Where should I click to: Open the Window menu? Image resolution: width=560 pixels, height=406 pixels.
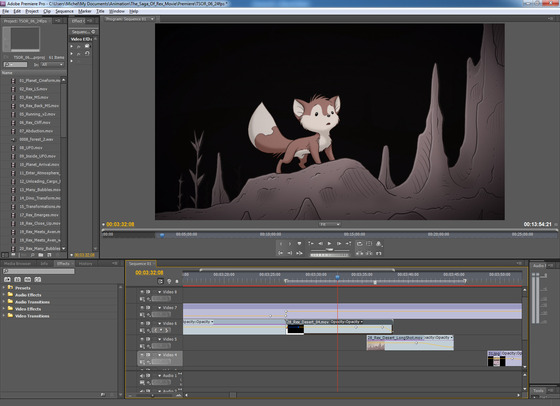pos(117,11)
